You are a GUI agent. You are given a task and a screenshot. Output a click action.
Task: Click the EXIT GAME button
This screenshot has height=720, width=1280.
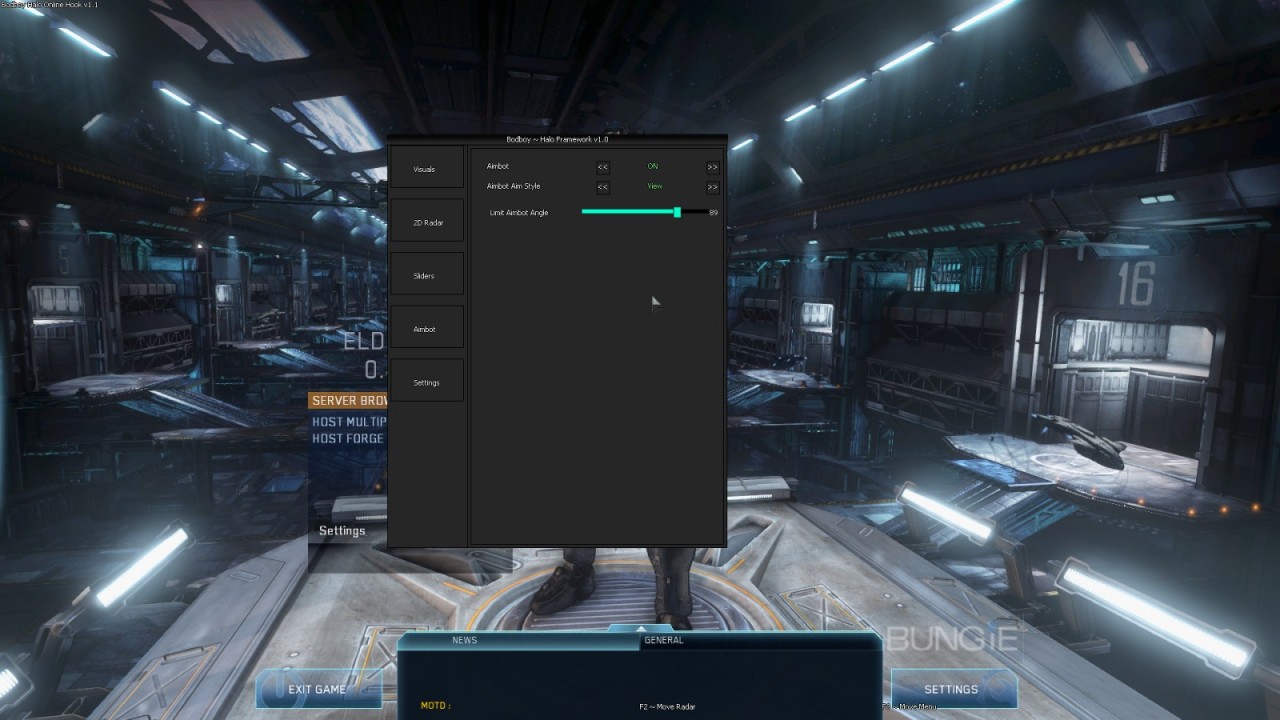coord(317,689)
